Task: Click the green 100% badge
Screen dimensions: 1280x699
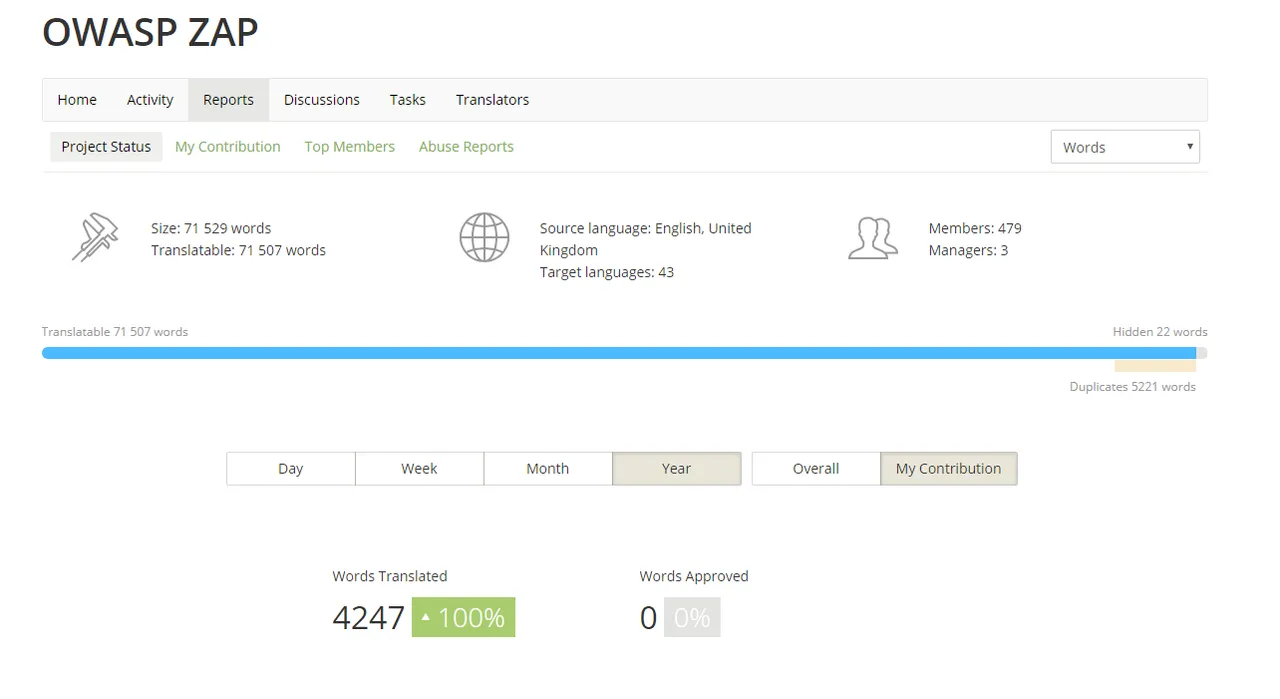Action: click(464, 617)
